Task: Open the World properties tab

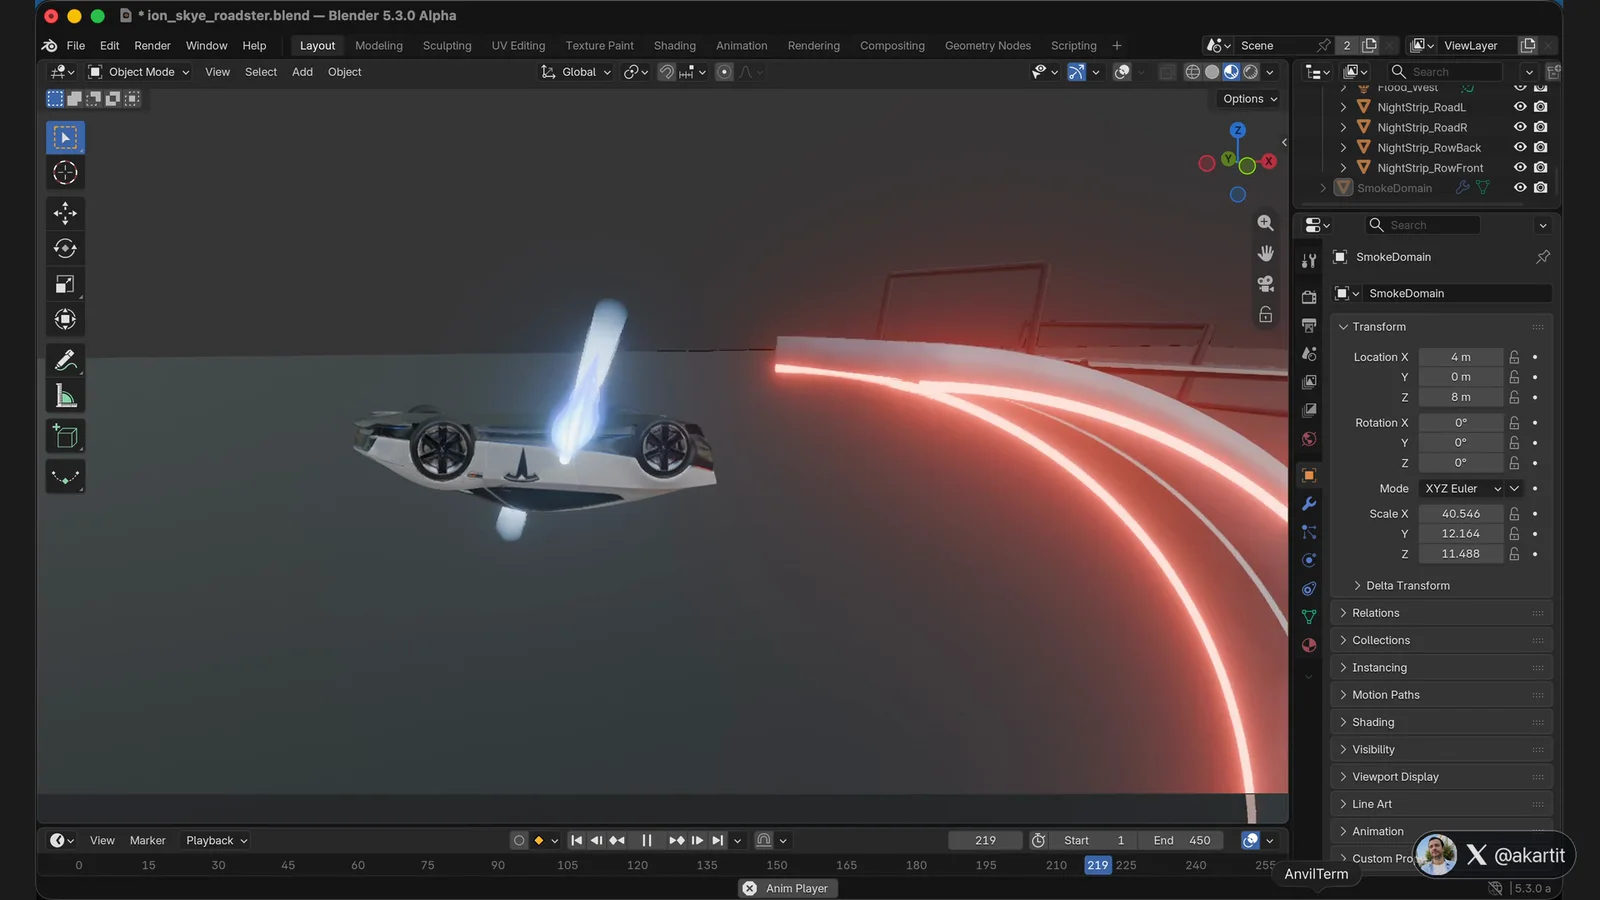Action: [1309, 439]
